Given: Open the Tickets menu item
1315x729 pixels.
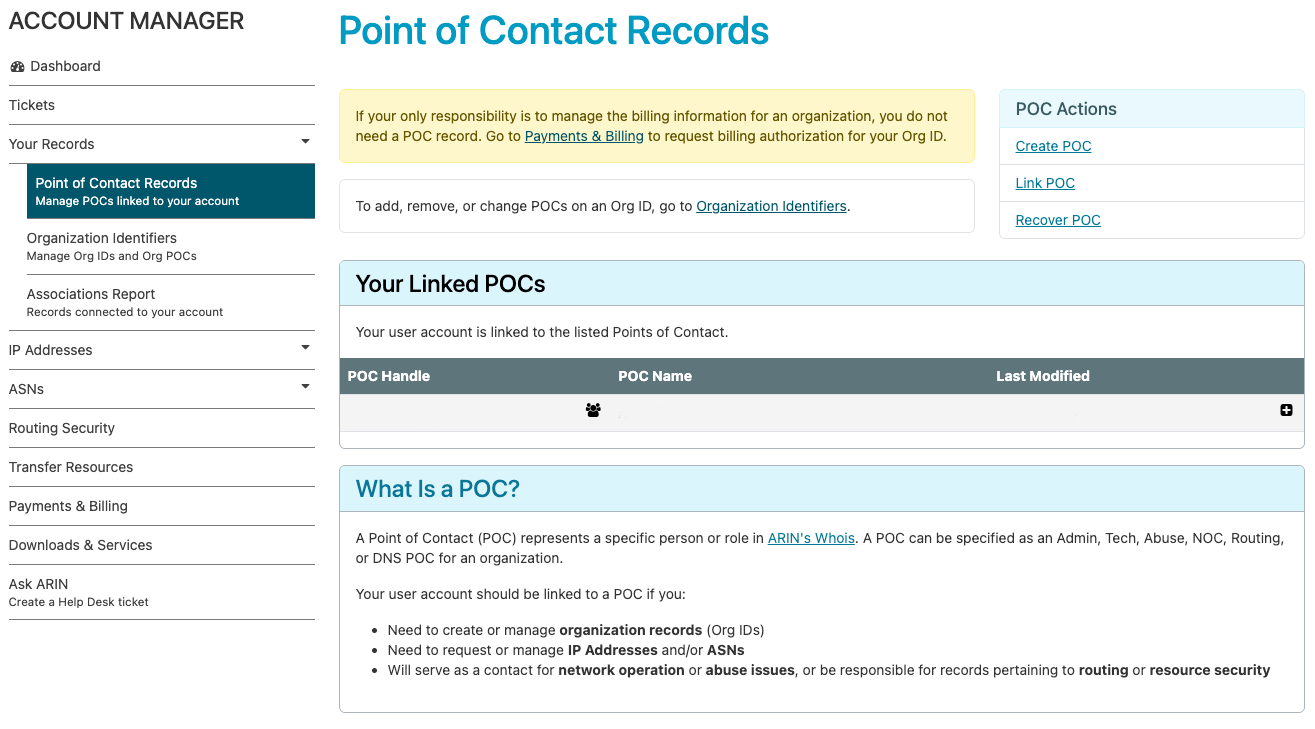Looking at the screenshot, I should [x=32, y=105].
